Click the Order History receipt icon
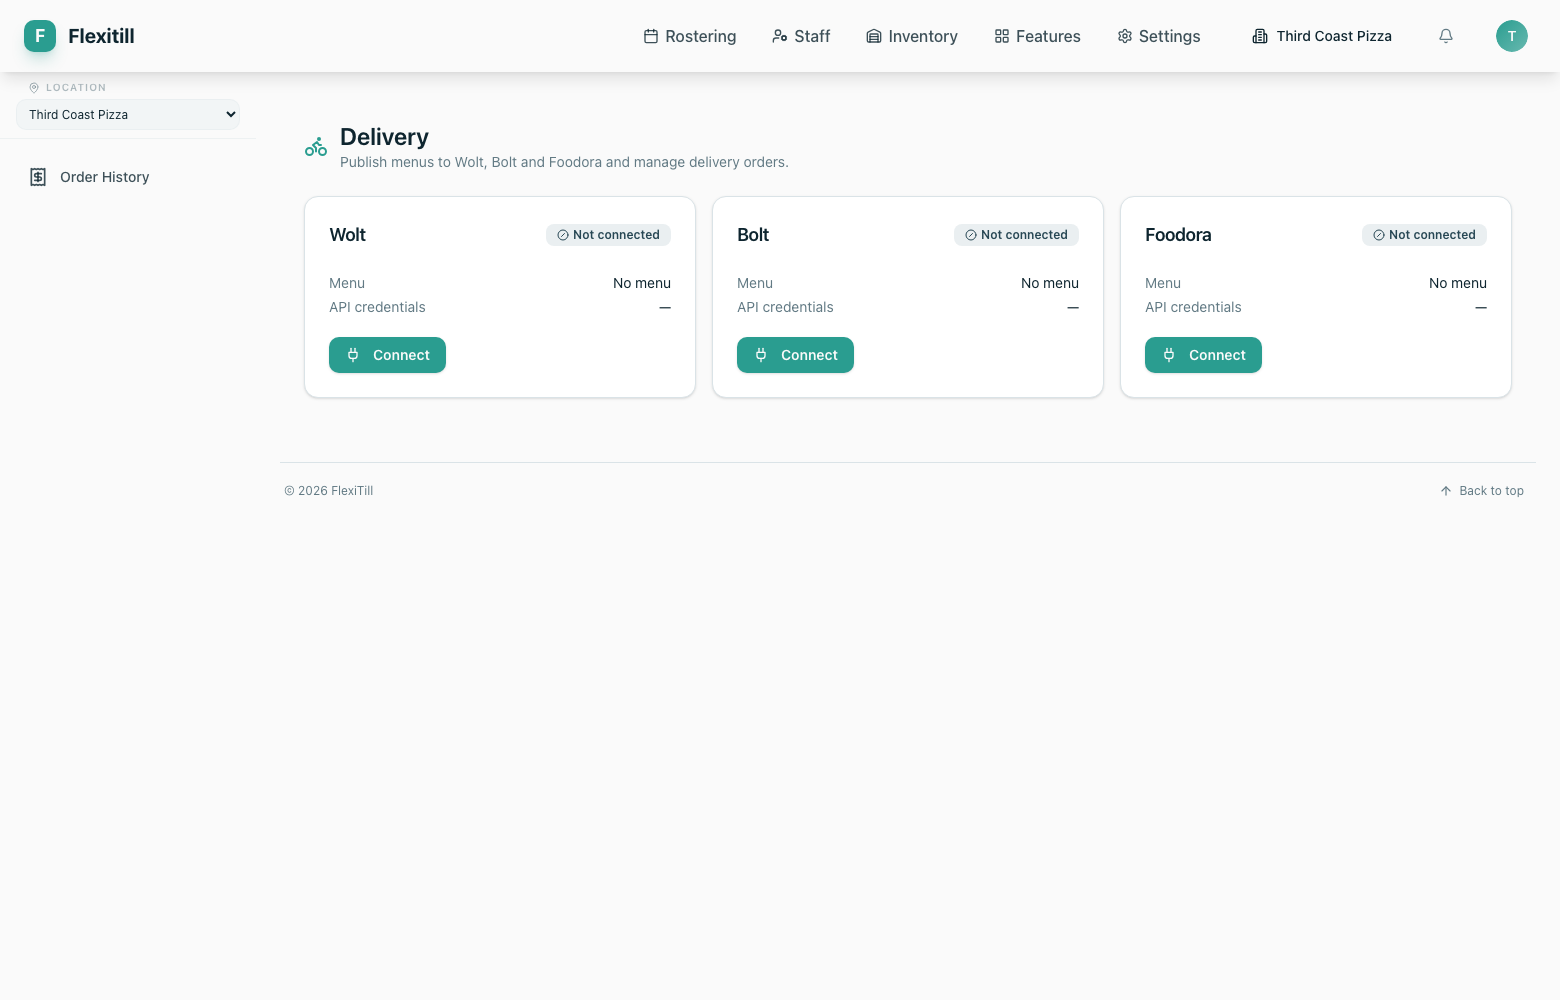Screen dimensions: 1560x1000 click(x=38, y=177)
